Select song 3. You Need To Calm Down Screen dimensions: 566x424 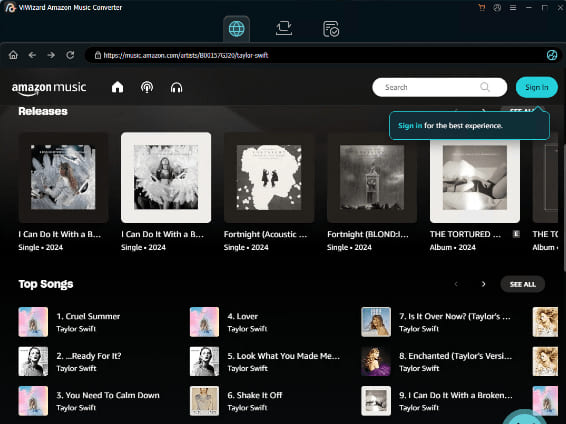coord(108,395)
